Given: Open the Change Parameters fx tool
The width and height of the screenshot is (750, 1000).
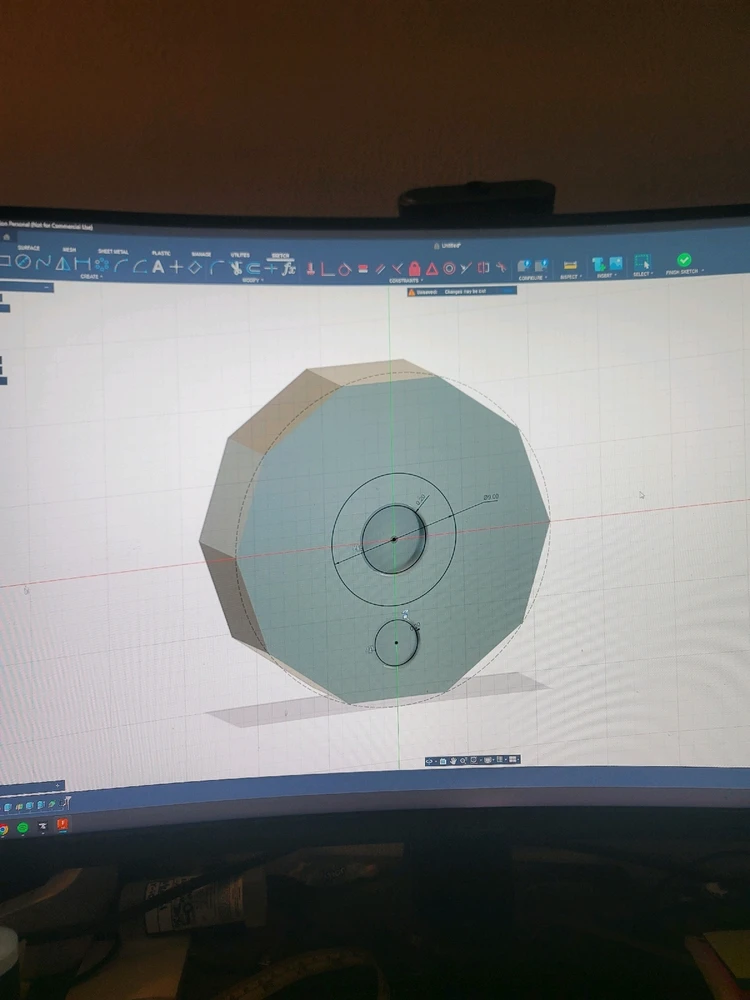Looking at the screenshot, I should [x=288, y=268].
